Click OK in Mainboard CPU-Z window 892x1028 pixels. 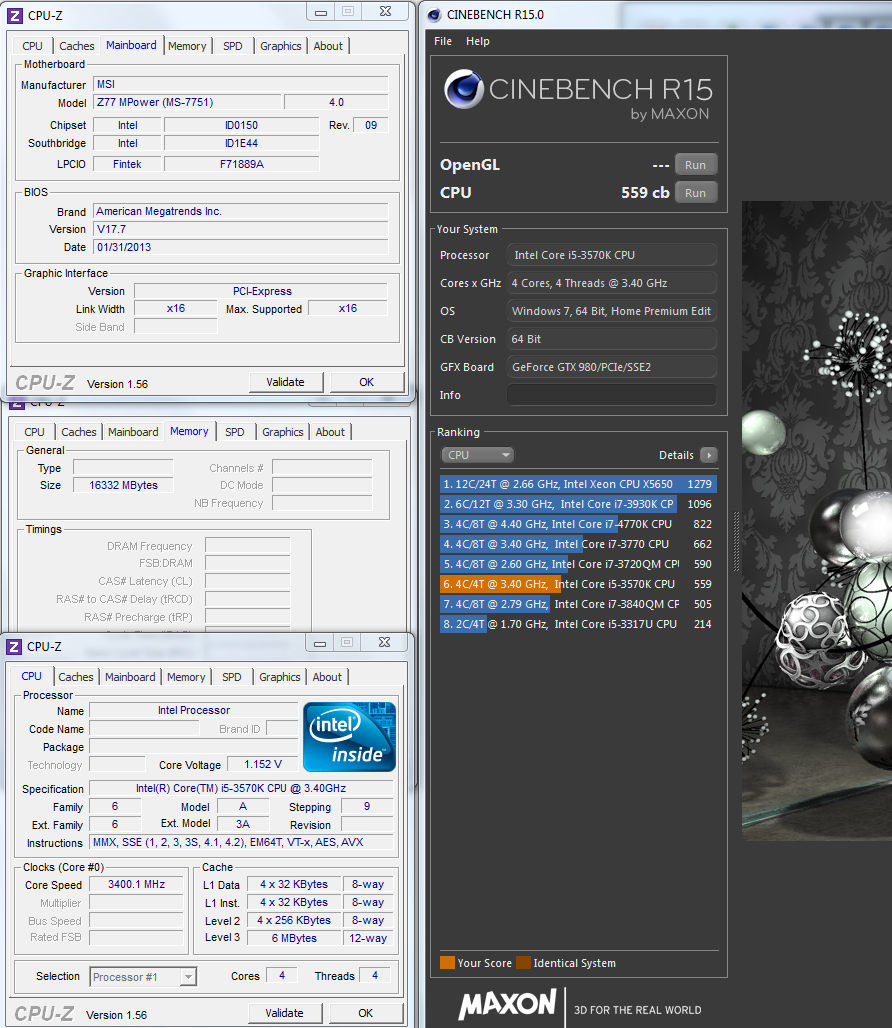366,382
